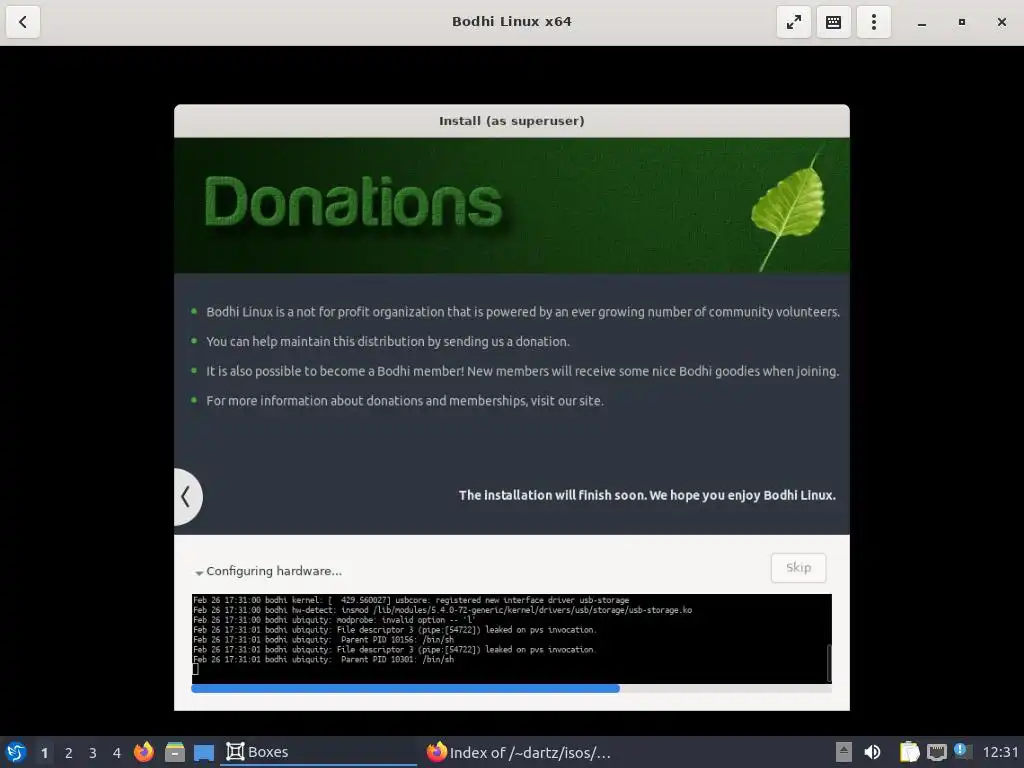Image resolution: width=1024 pixels, height=768 pixels.
Task: Maximize the Boxes window
Action: pos(961,22)
